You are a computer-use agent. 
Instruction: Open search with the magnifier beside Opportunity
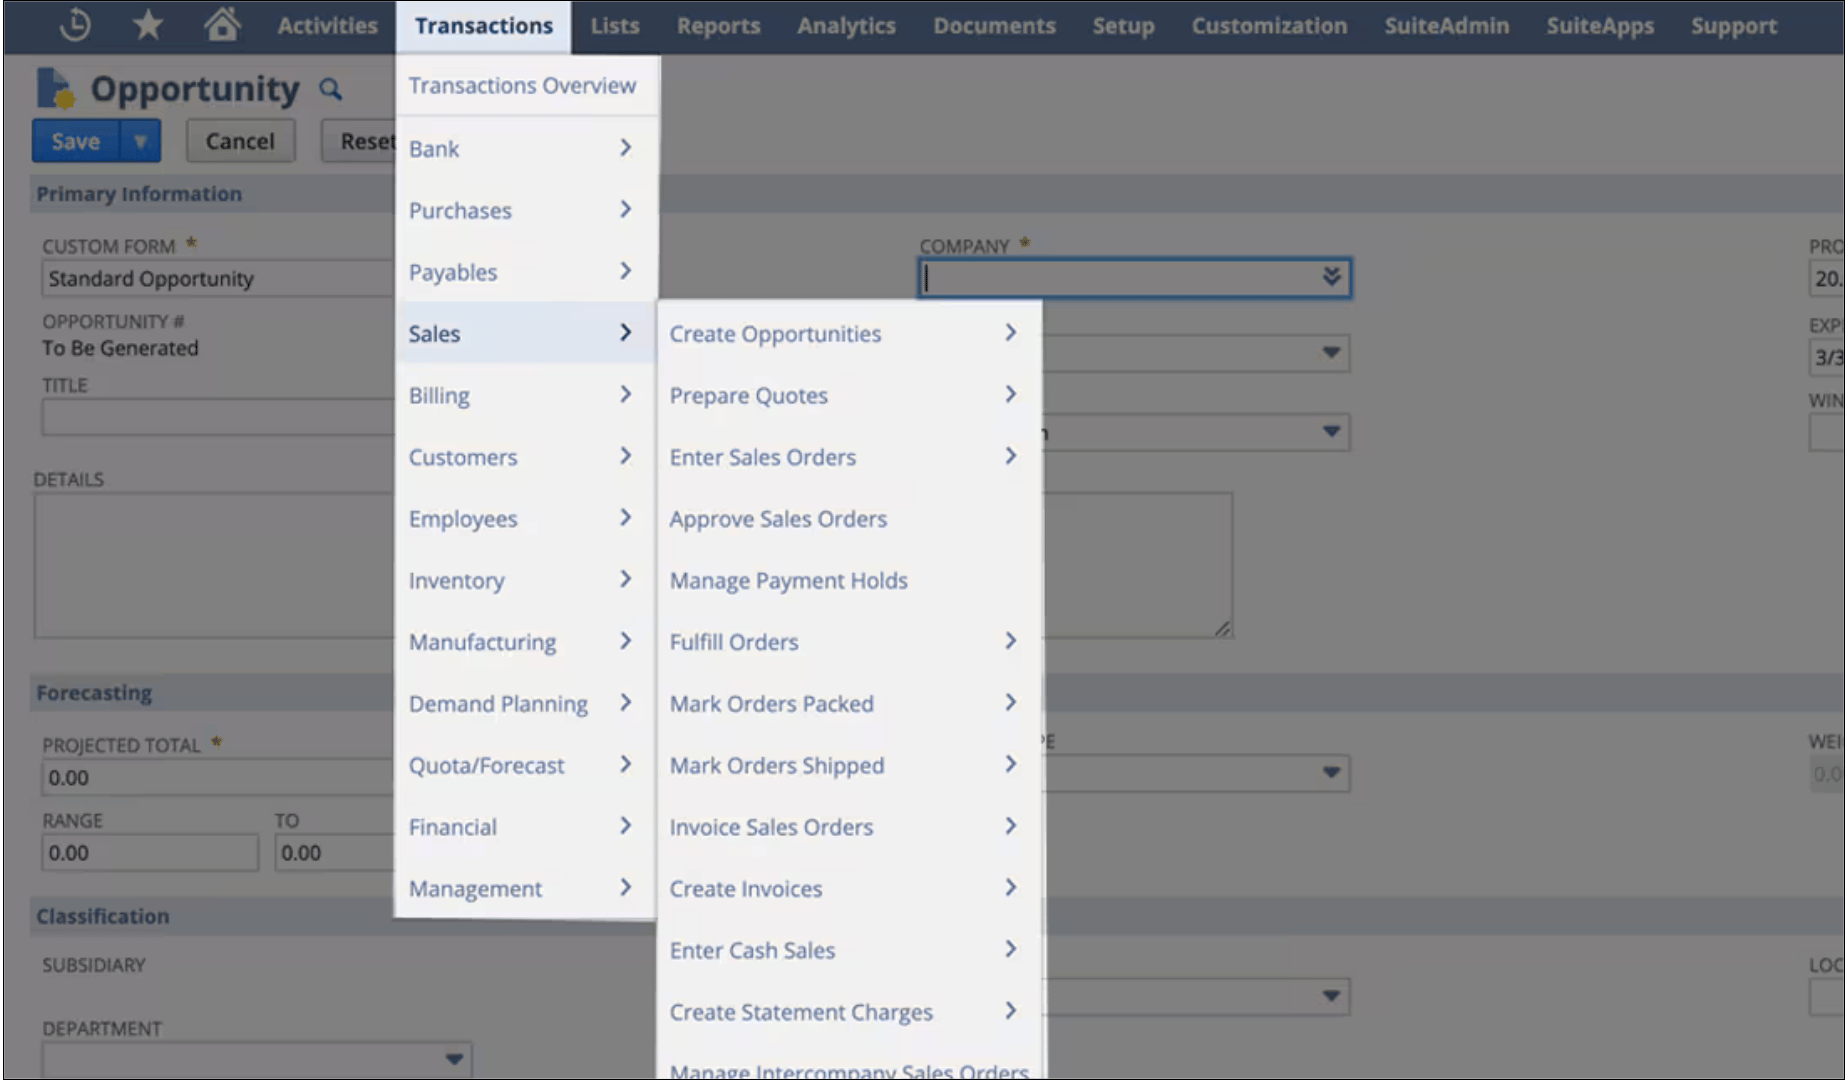(331, 89)
